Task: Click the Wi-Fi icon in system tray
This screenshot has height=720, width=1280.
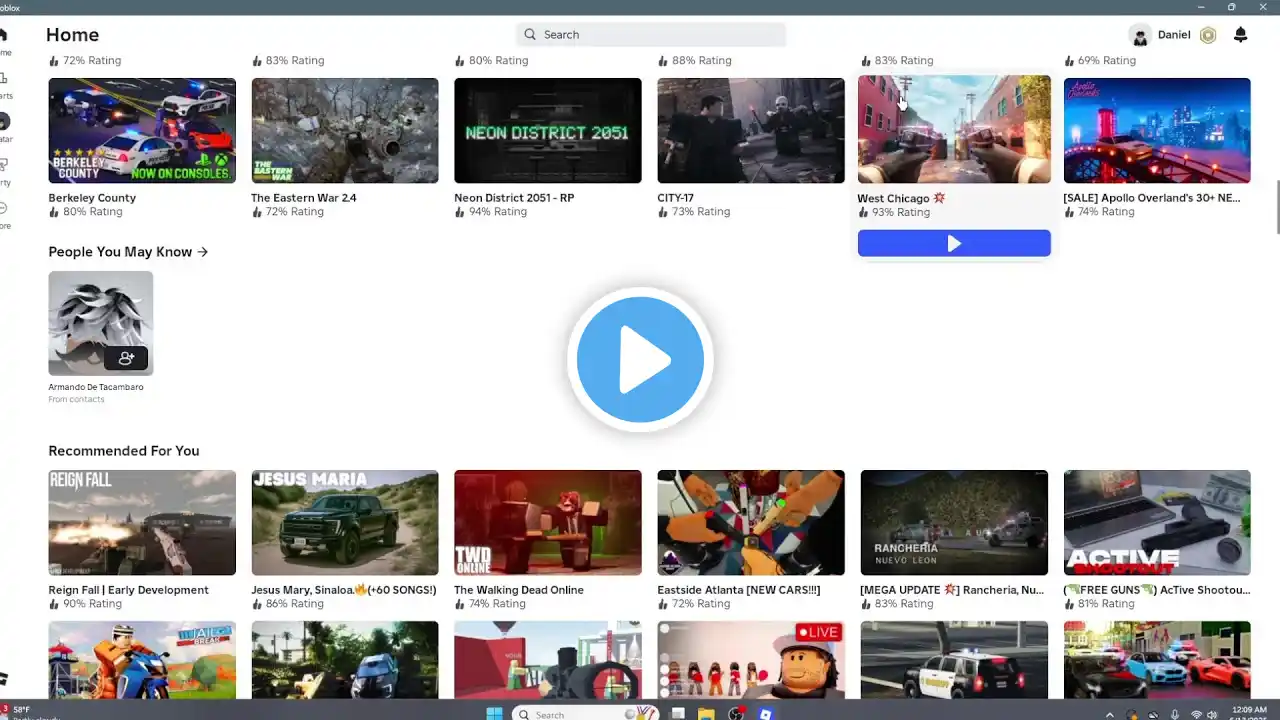Action: 1196,715
